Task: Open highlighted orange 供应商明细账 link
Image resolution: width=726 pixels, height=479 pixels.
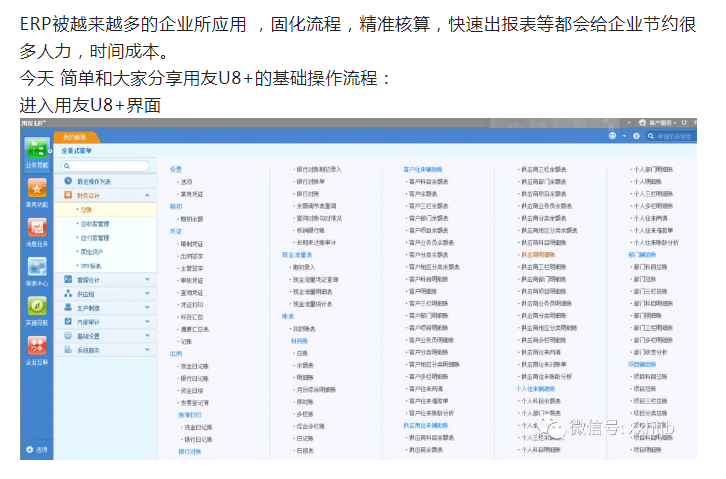Action: [538, 255]
